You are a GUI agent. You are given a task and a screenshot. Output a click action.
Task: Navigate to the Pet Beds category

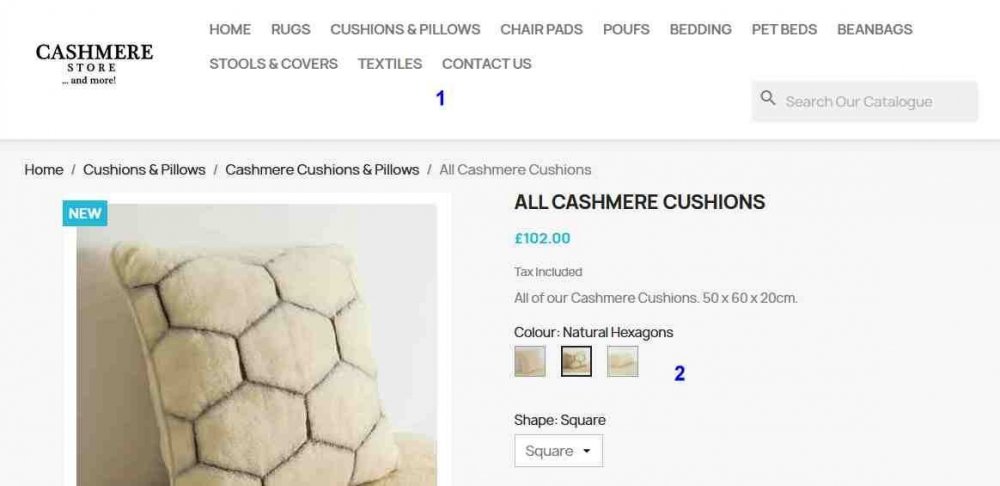[x=784, y=29]
